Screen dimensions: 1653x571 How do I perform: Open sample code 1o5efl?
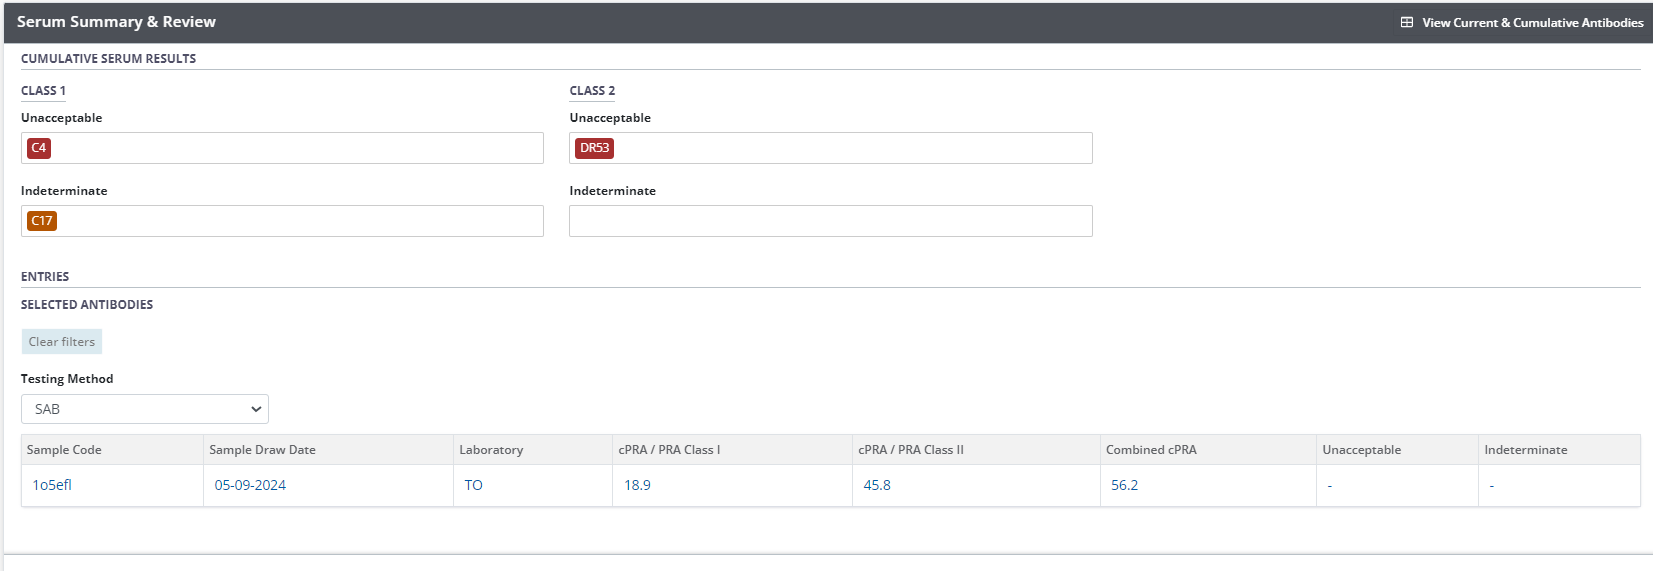coord(52,485)
